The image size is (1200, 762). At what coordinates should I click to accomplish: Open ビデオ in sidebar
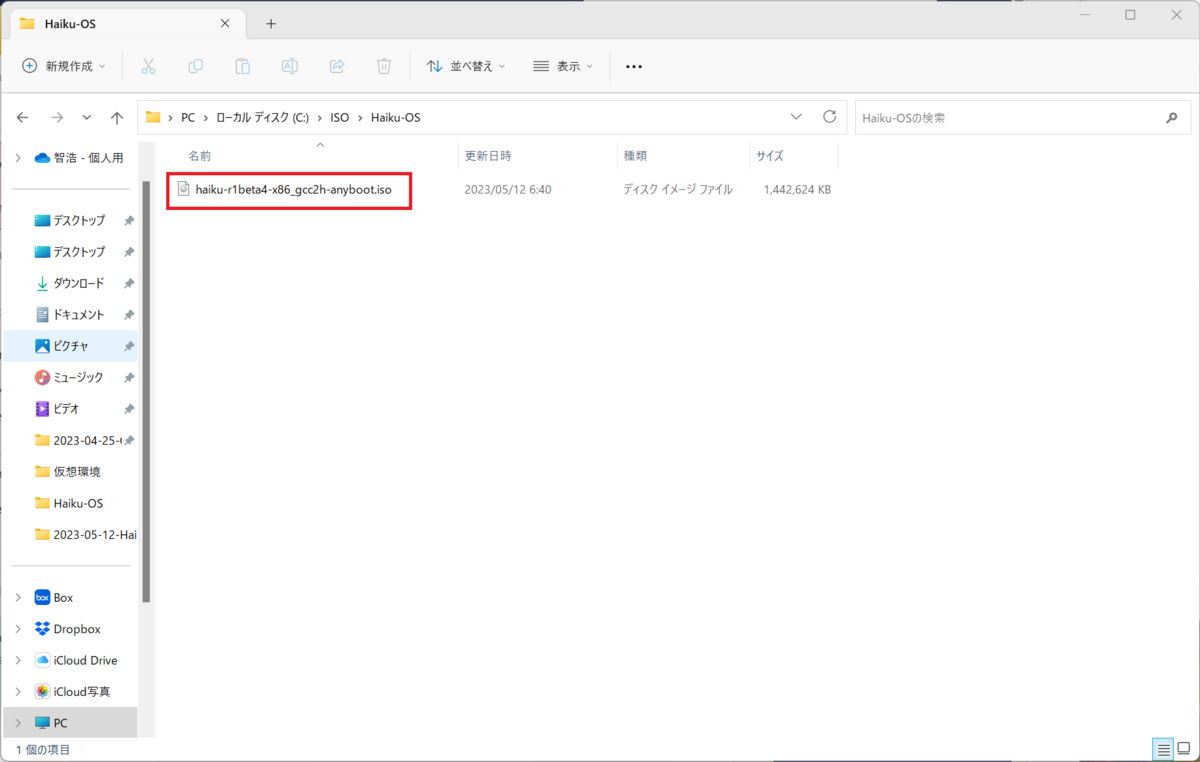[x=66, y=409]
